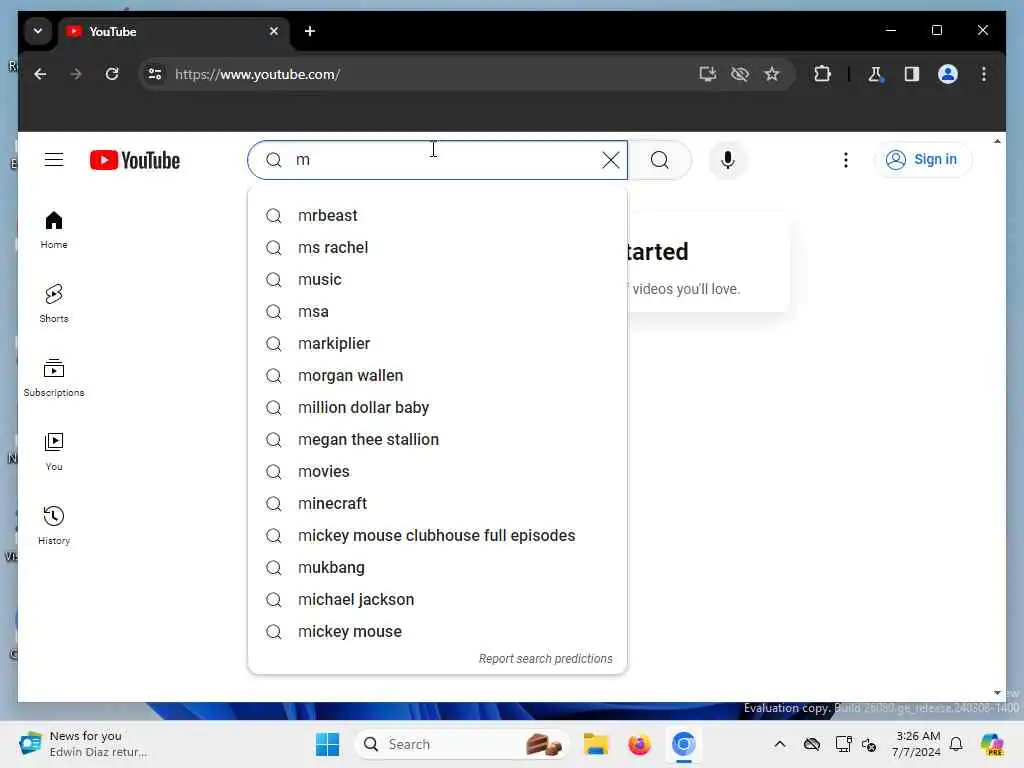Select the 'ms rachel' suggestion
The height and width of the screenshot is (768, 1024).
(438, 248)
